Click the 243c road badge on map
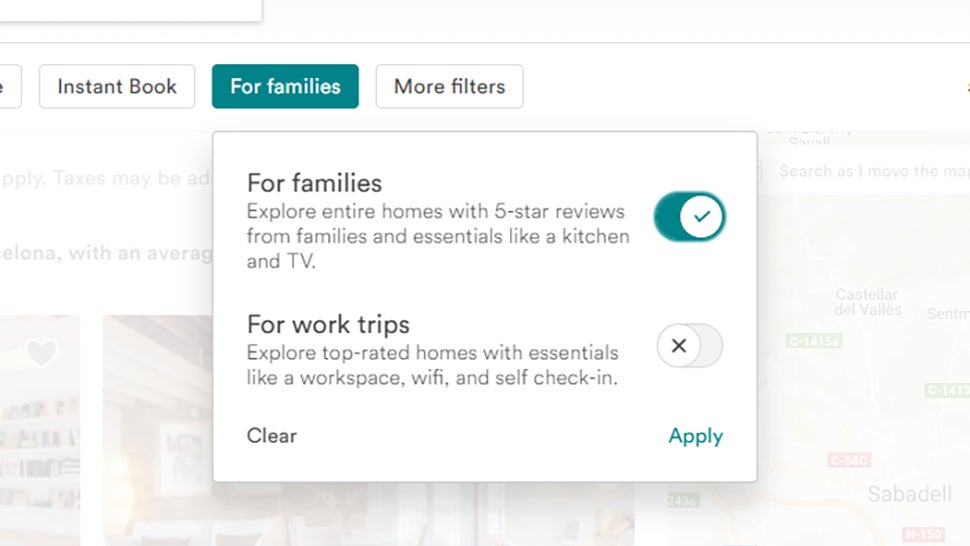This screenshot has height=546, width=970. coord(683,500)
